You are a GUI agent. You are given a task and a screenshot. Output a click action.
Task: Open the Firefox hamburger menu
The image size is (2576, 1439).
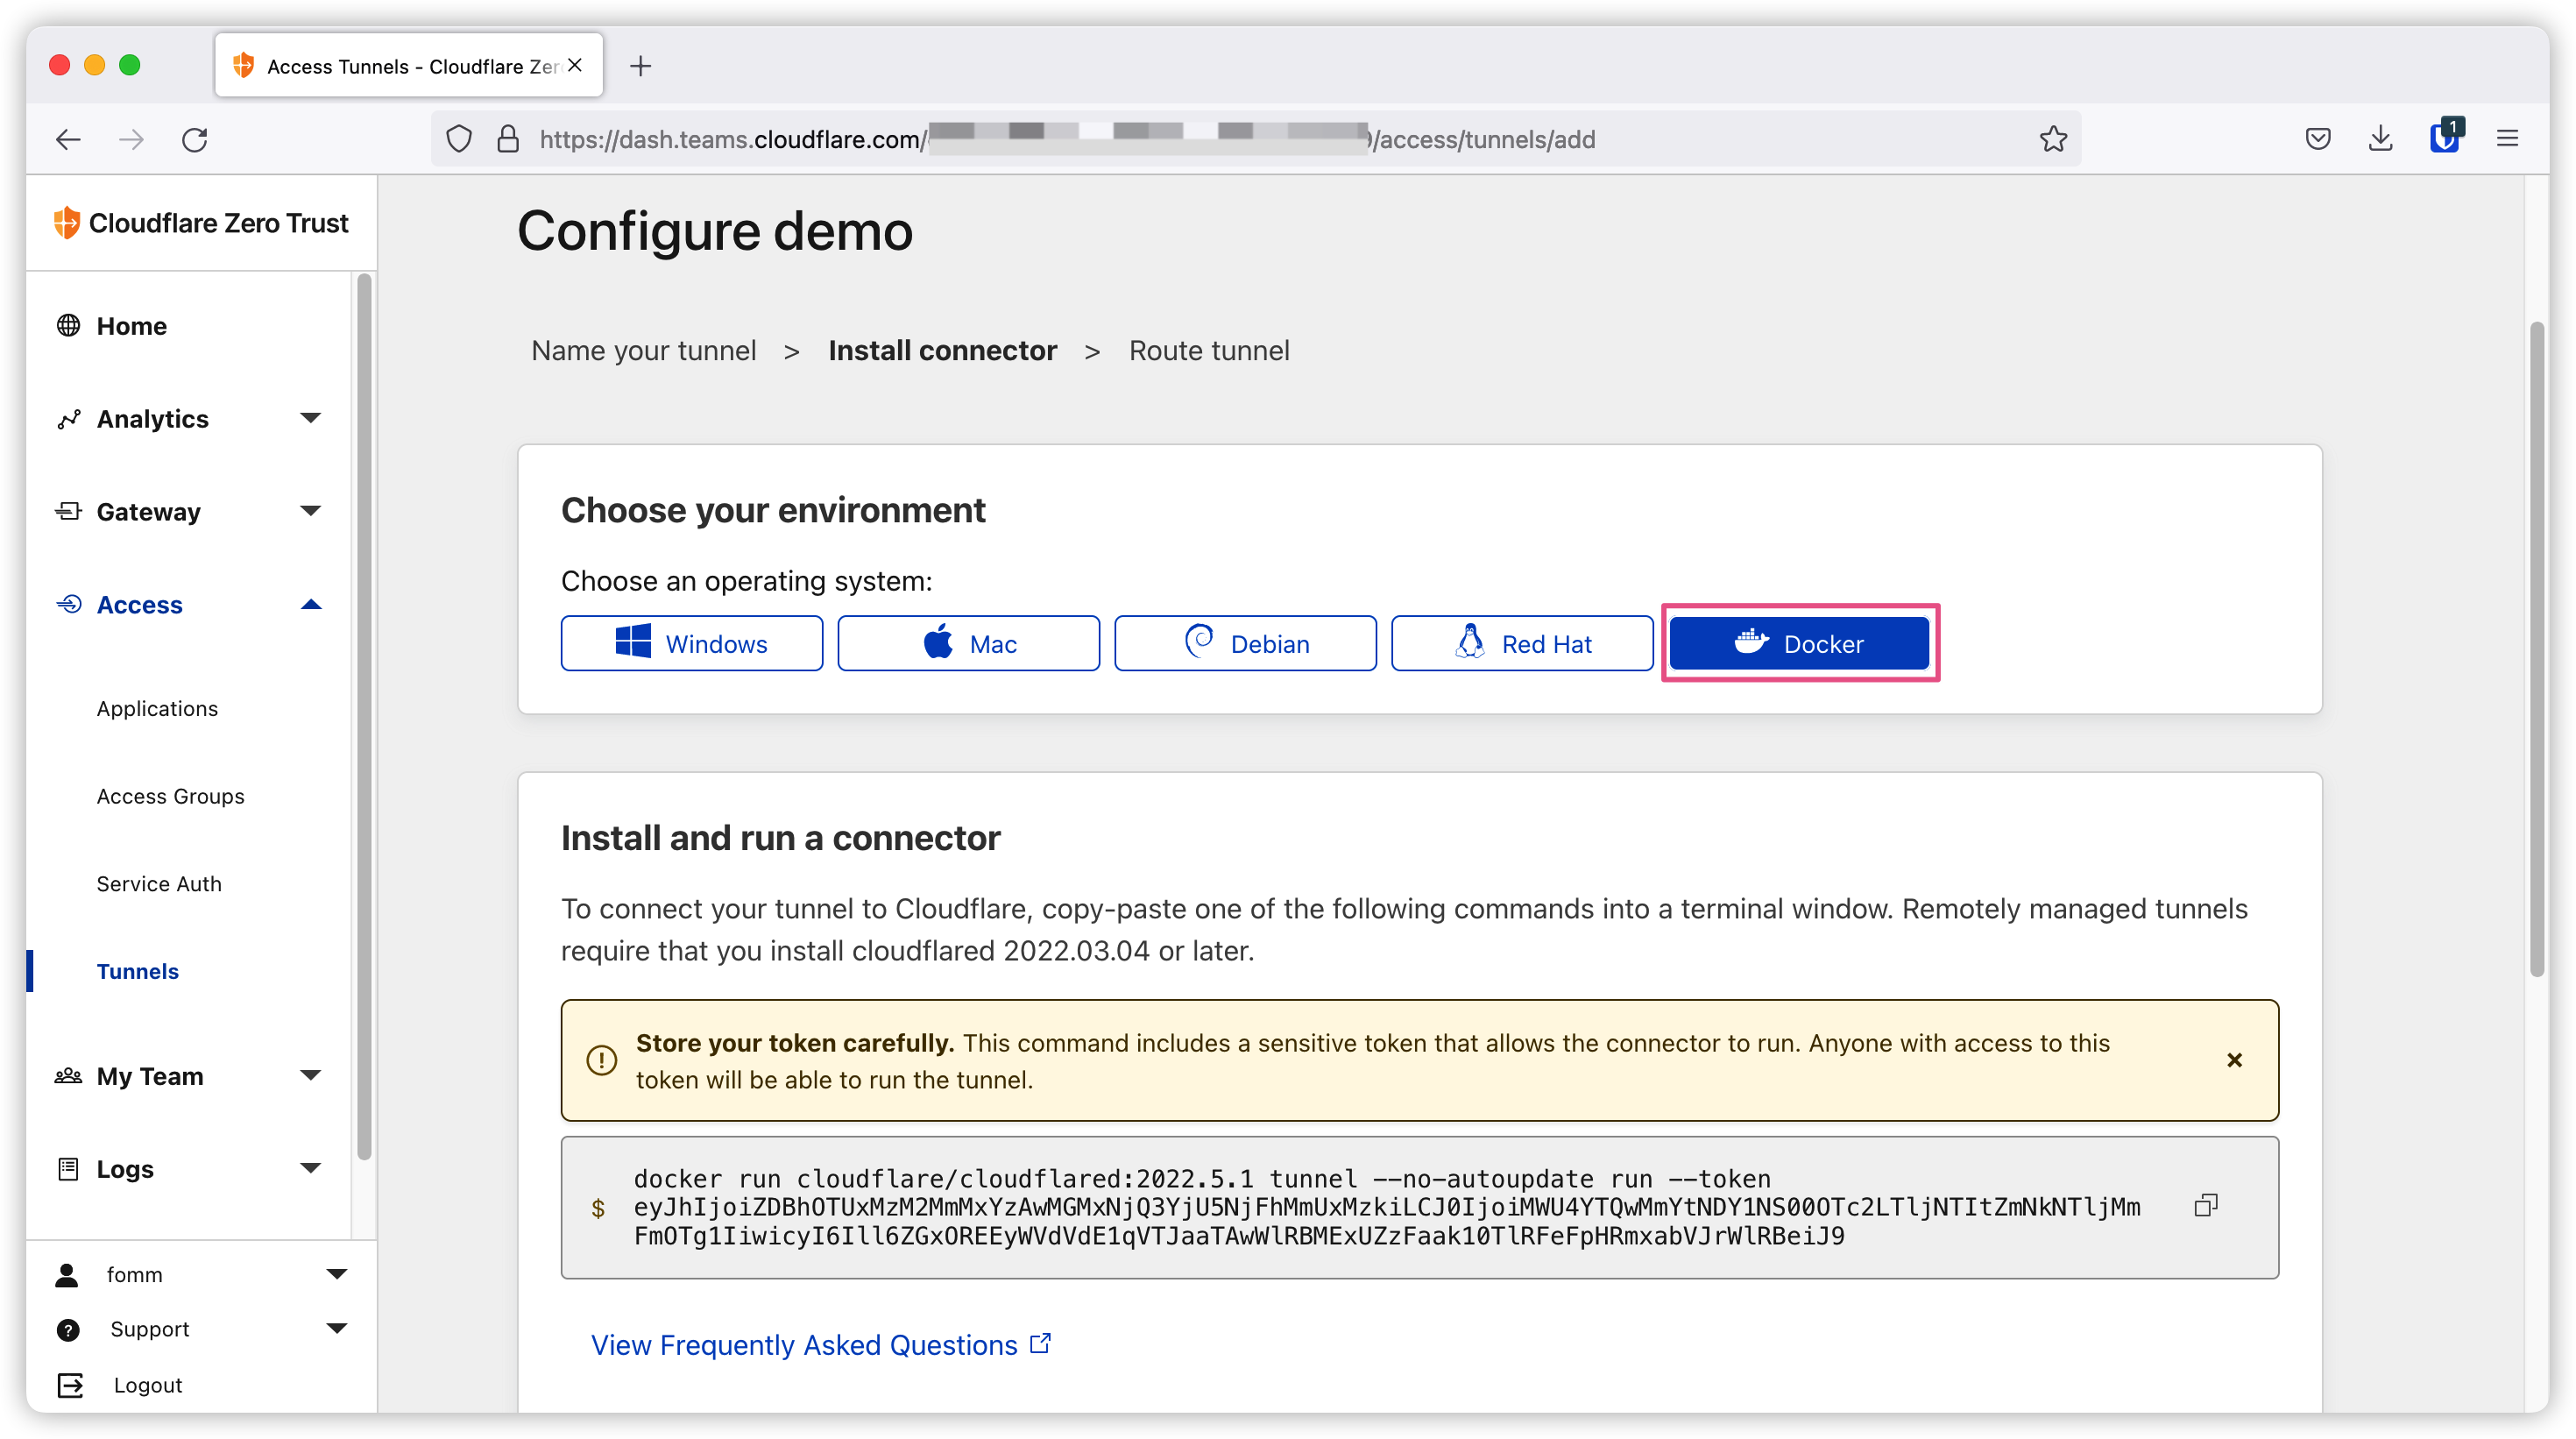(x=2507, y=139)
